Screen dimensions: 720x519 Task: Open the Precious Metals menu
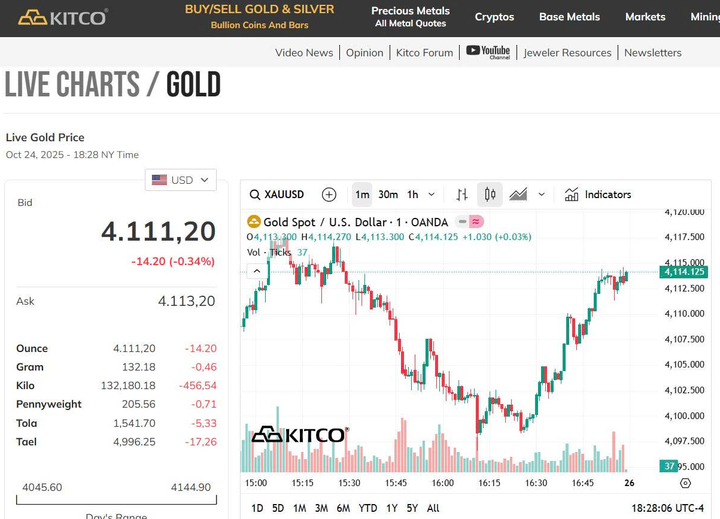(410, 17)
